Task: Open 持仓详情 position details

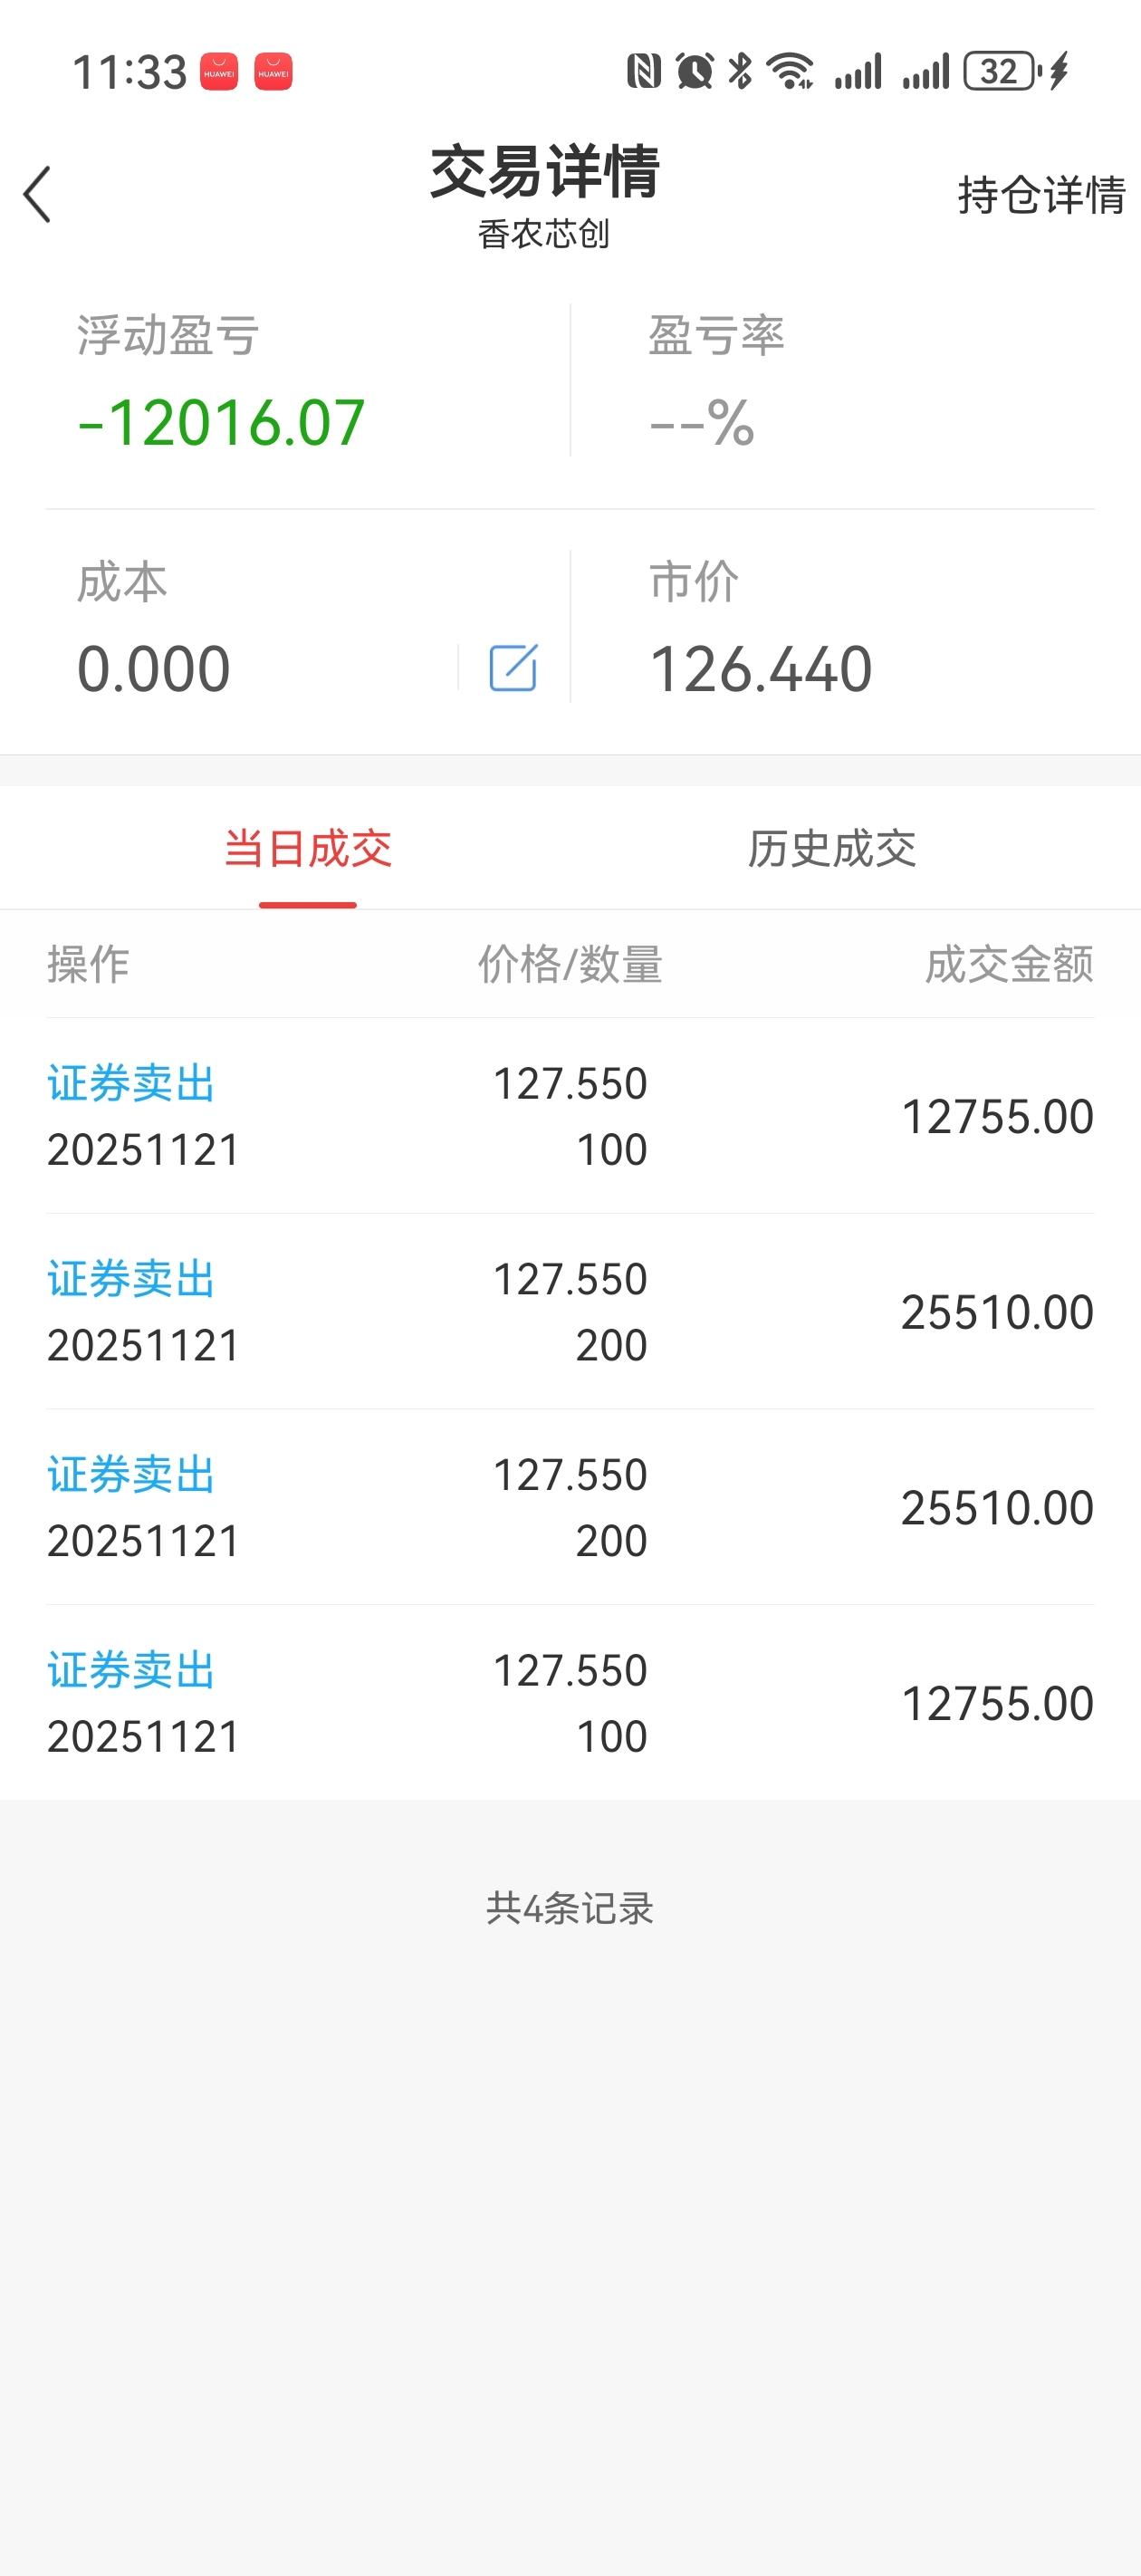Action: (1041, 195)
